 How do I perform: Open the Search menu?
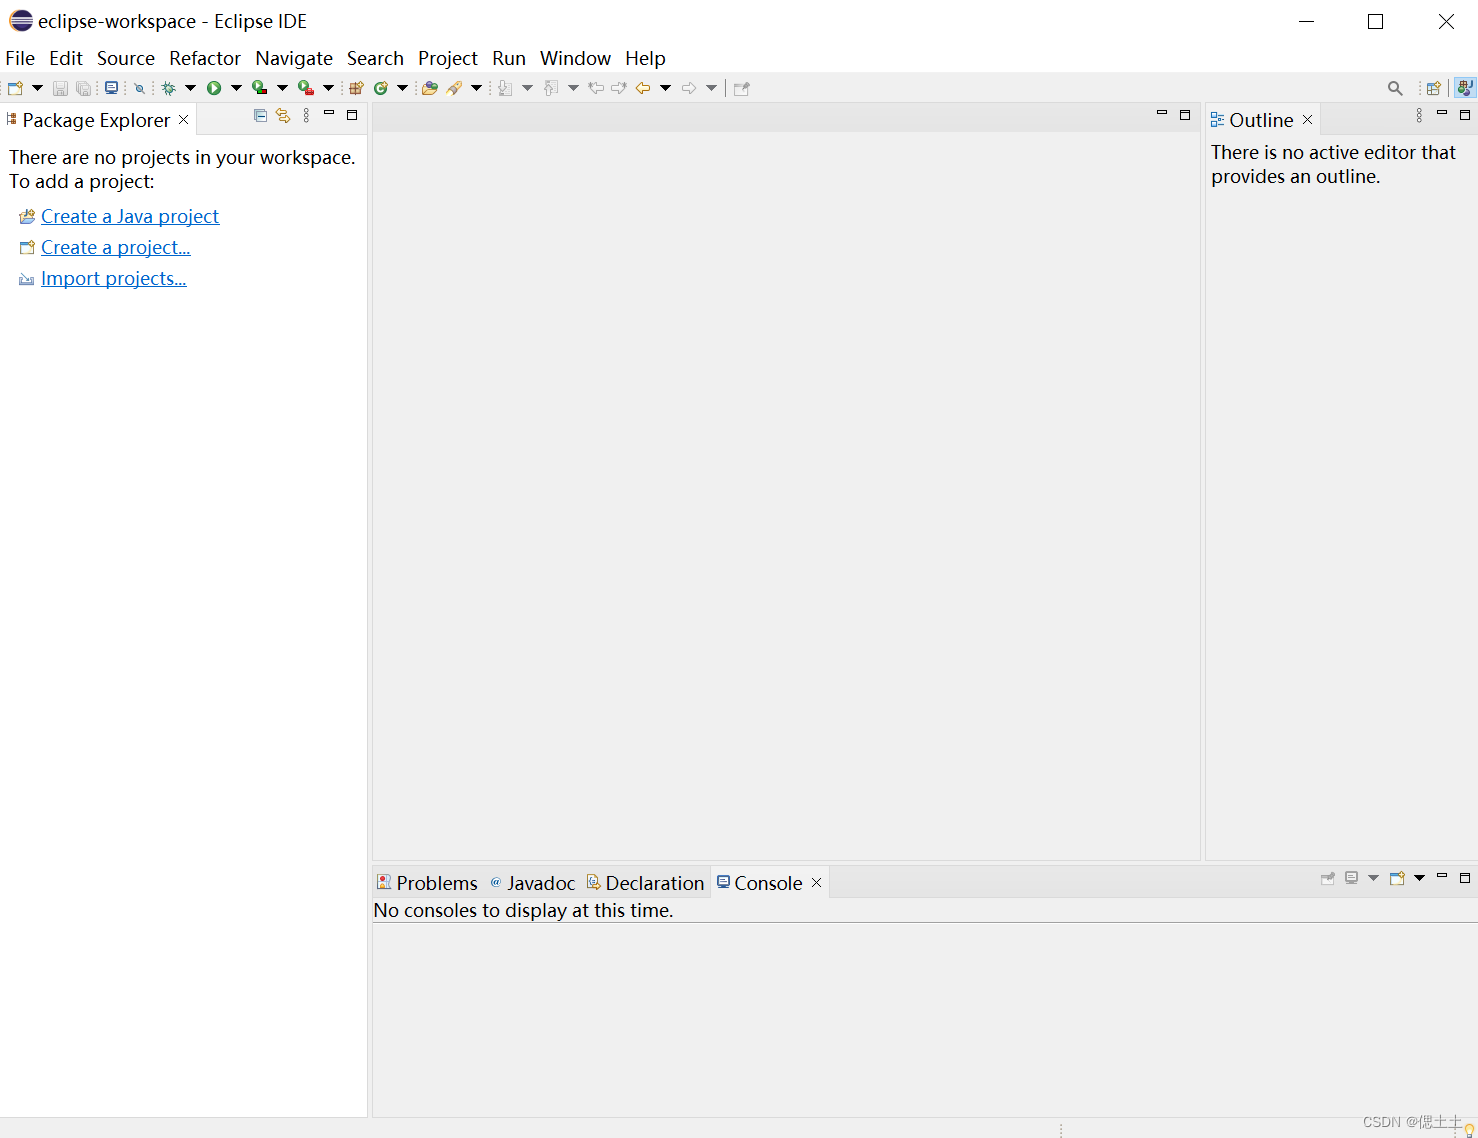375,58
